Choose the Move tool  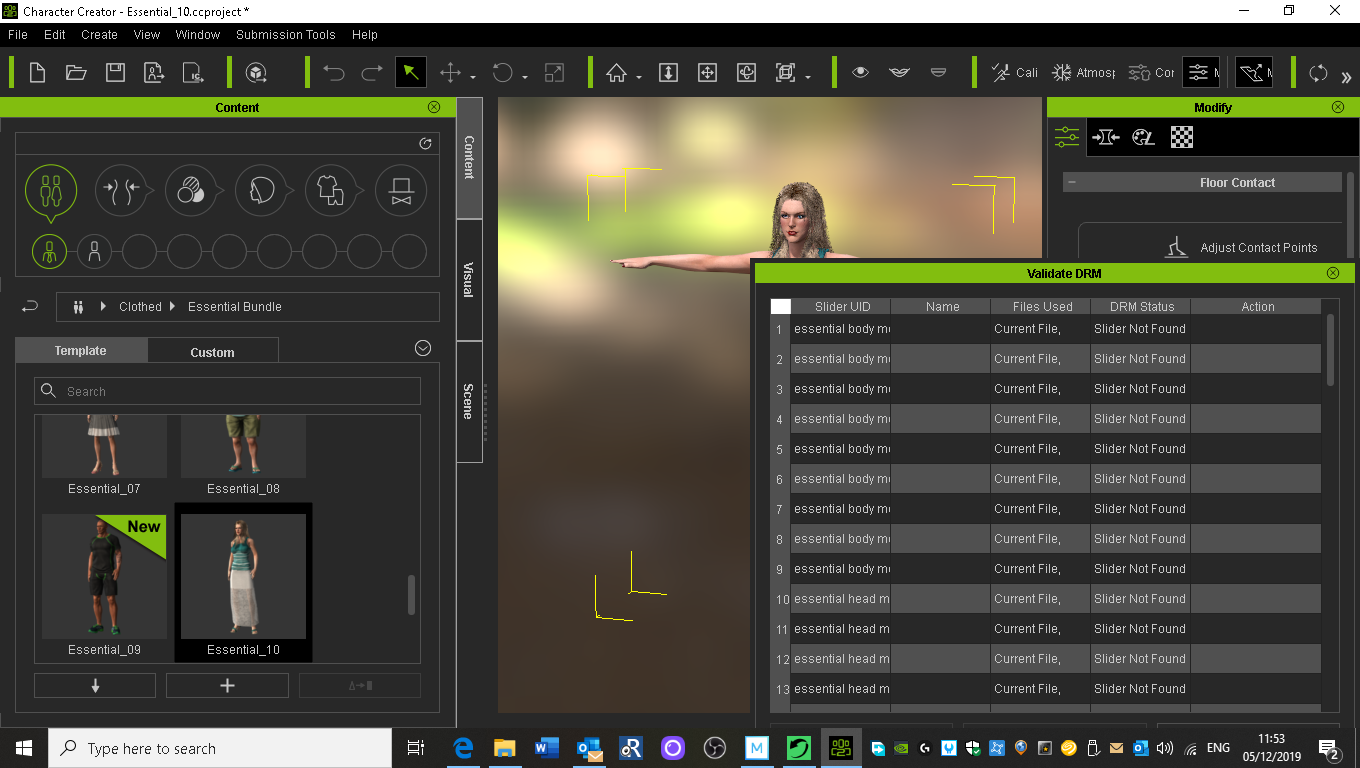450,73
